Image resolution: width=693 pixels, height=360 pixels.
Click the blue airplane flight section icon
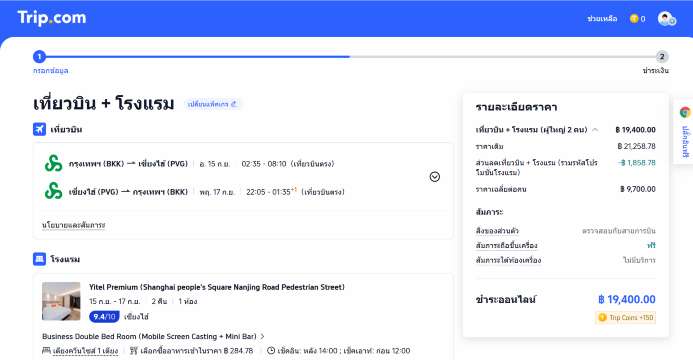coord(39,129)
